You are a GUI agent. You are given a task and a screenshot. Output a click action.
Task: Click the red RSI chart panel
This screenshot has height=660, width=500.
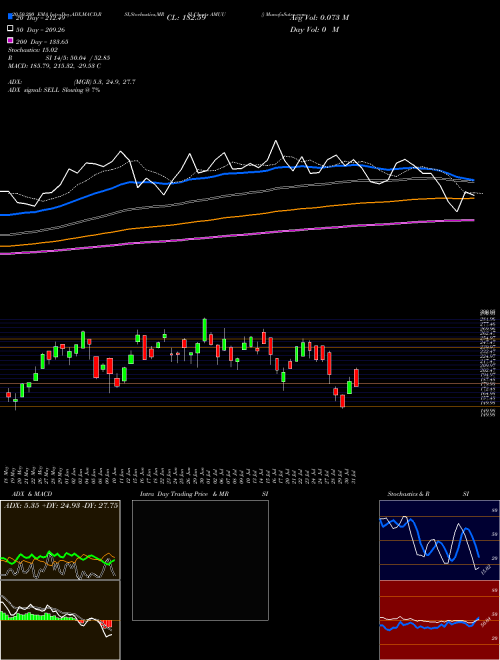click(439, 620)
